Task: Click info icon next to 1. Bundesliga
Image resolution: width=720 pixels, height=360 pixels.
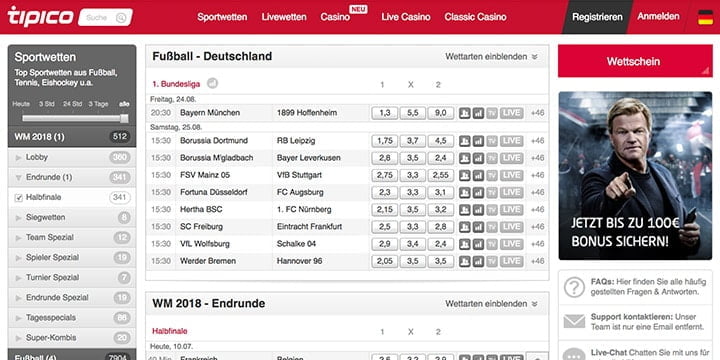Action: (212, 84)
